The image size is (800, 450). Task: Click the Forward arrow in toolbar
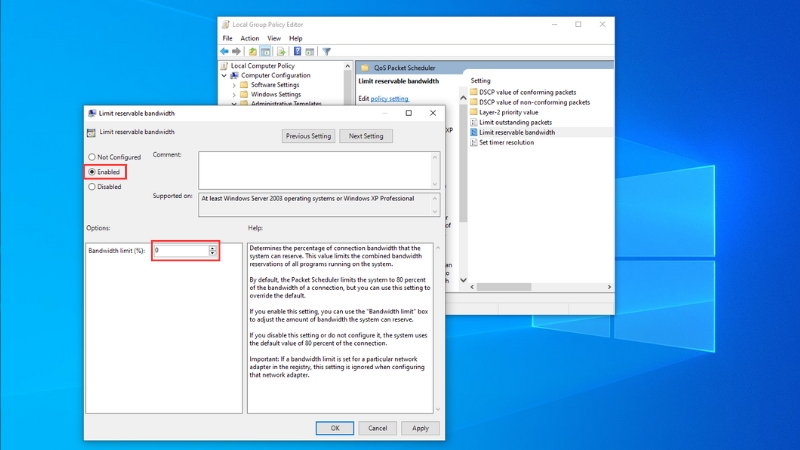click(238, 51)
